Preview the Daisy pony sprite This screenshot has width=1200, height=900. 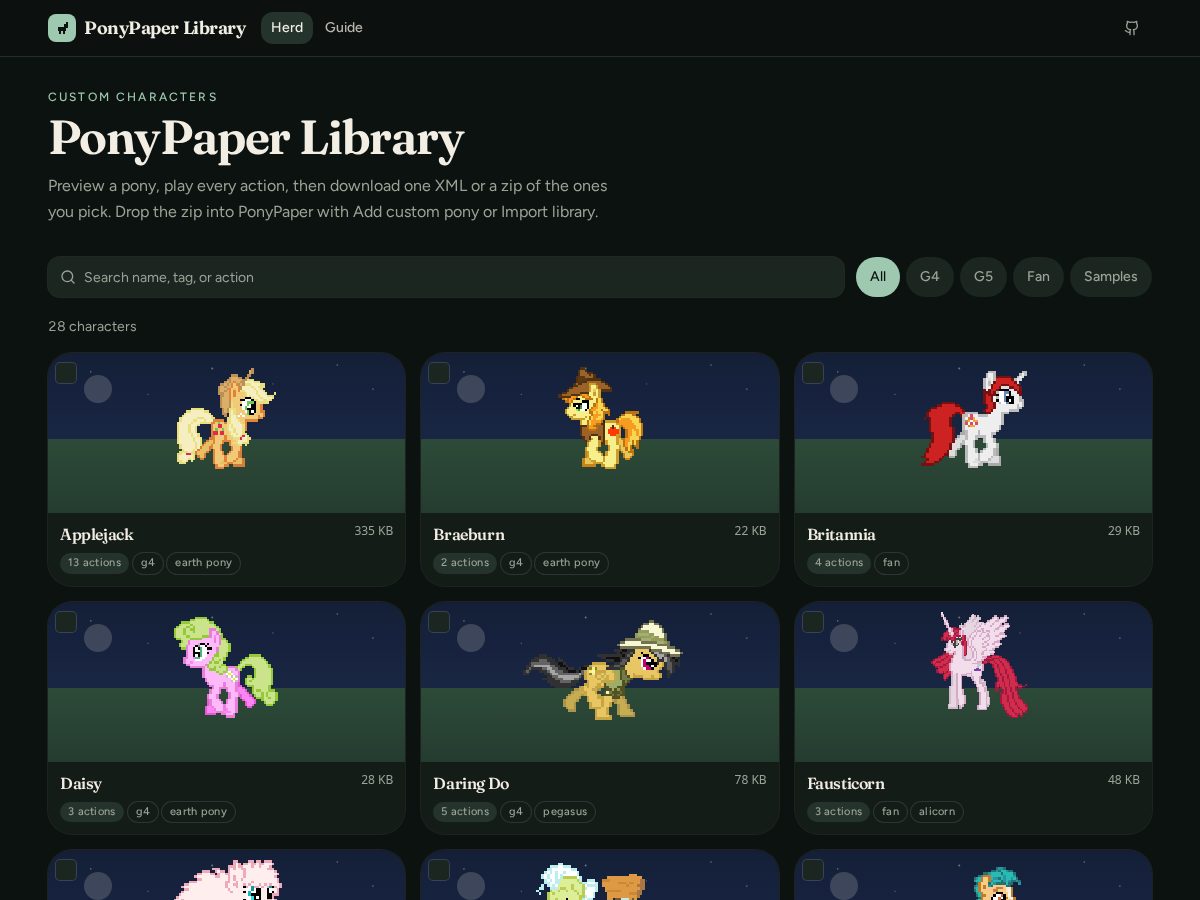coord(226,667)
